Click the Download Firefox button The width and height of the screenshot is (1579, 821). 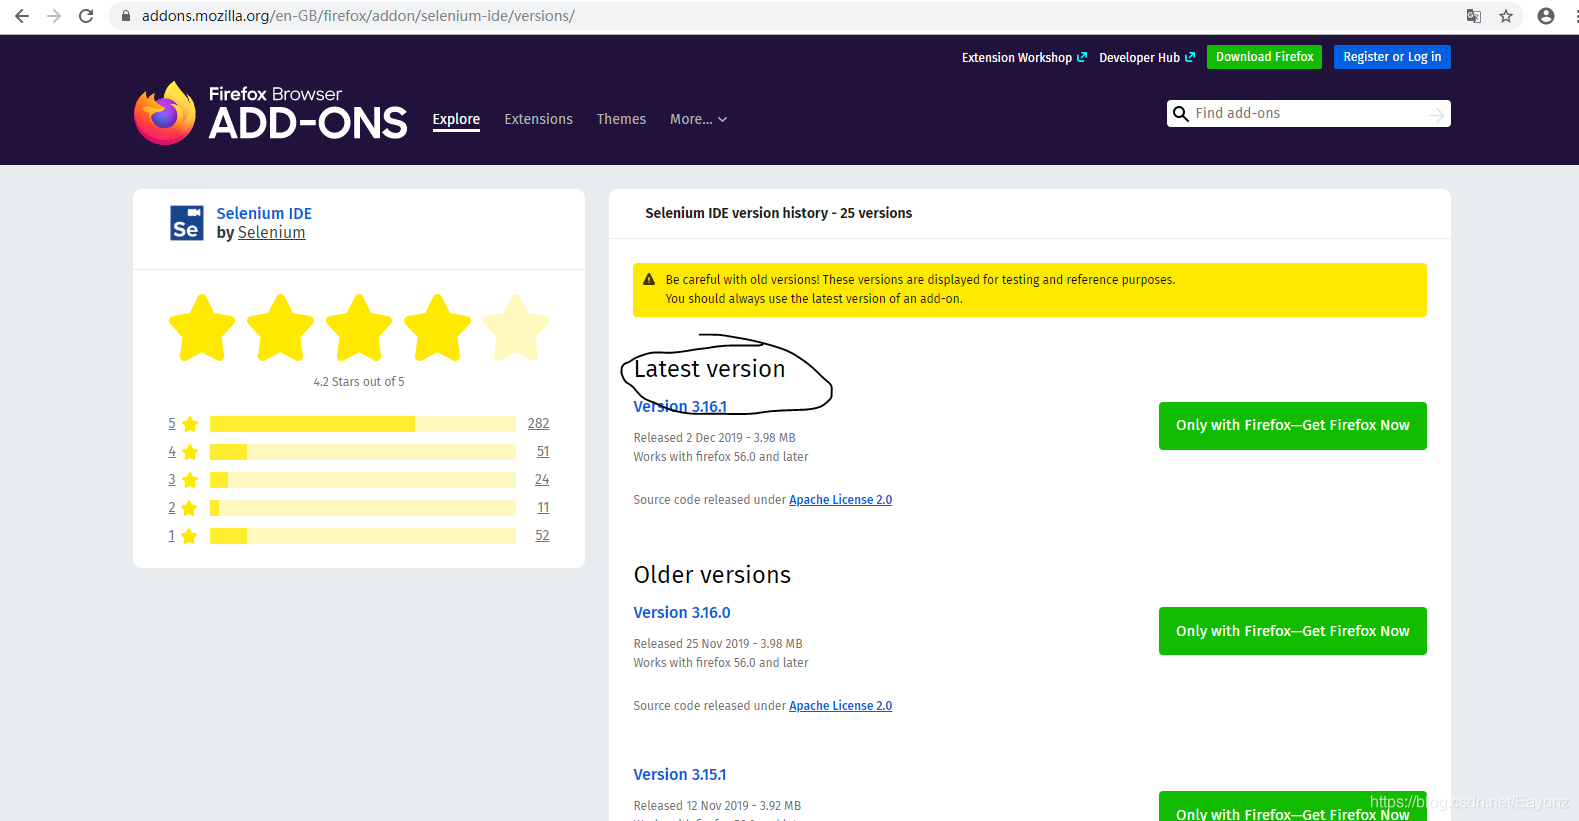[1264, 57]
